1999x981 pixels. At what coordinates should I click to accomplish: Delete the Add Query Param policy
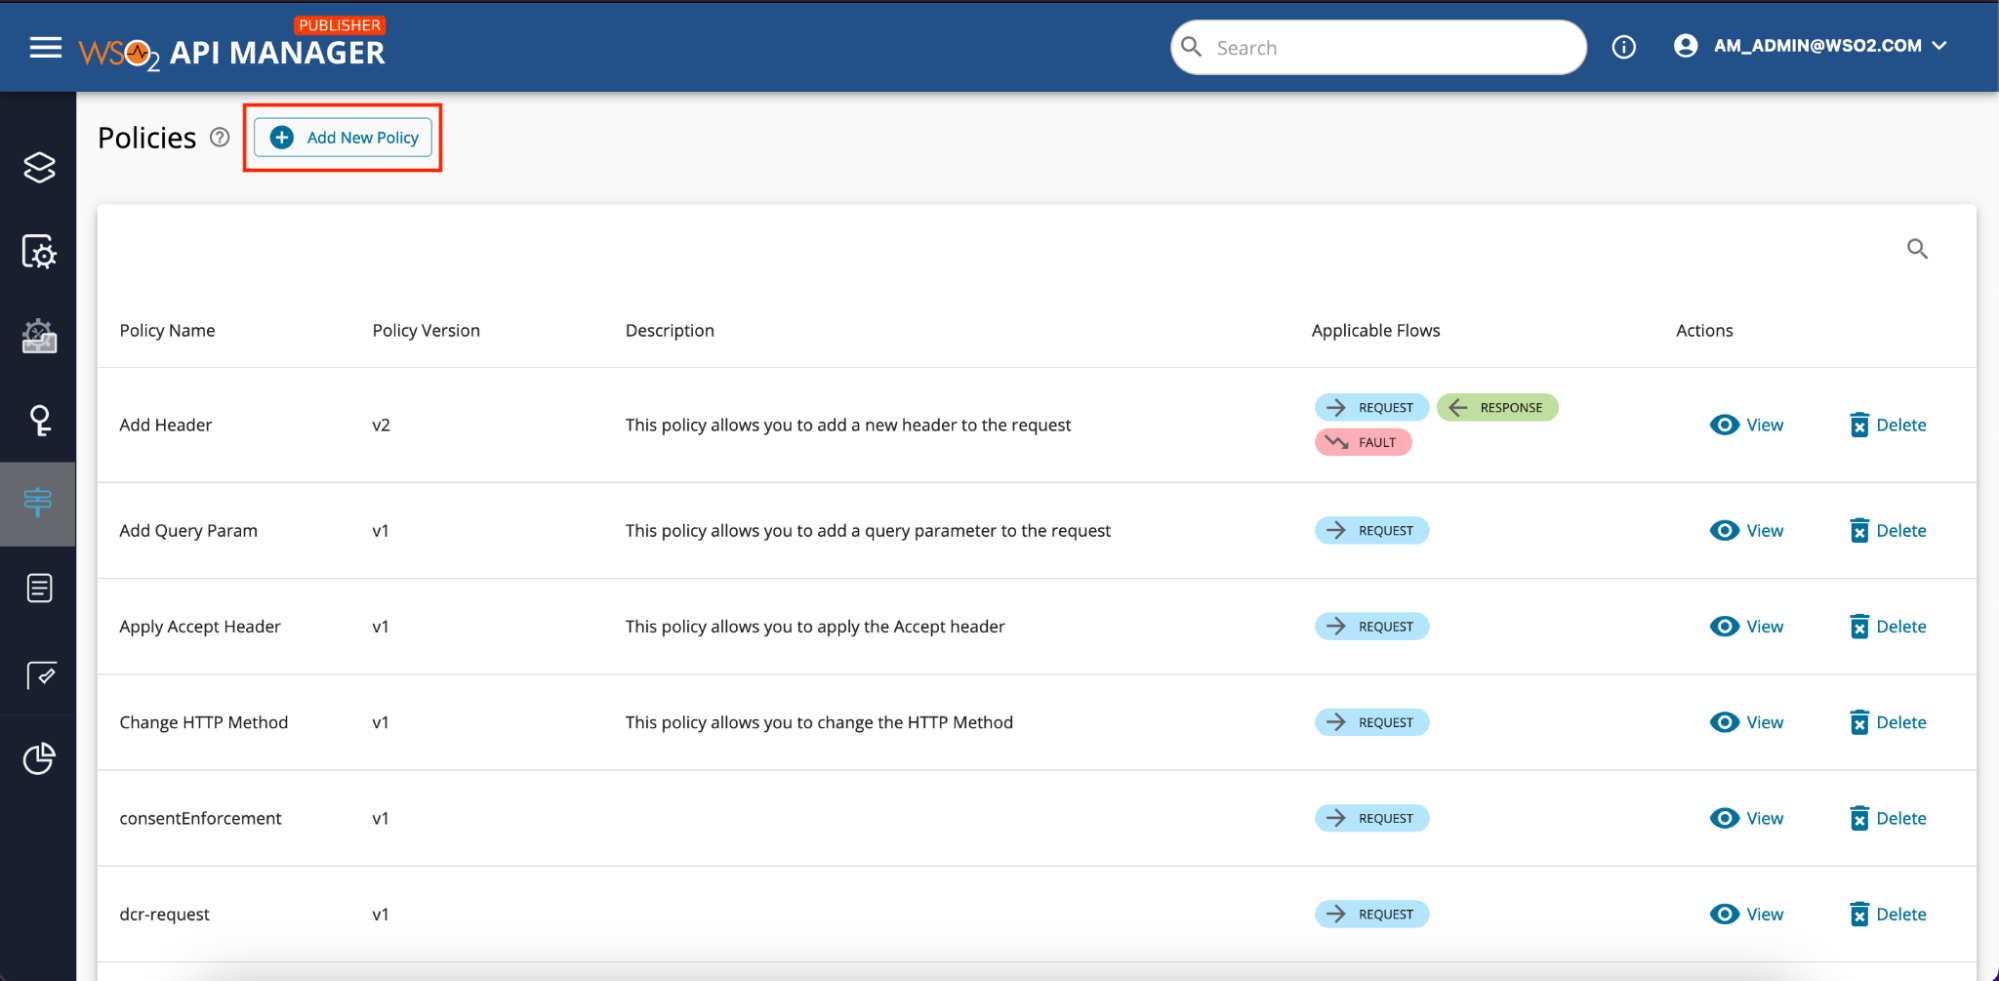point(1888,531)
